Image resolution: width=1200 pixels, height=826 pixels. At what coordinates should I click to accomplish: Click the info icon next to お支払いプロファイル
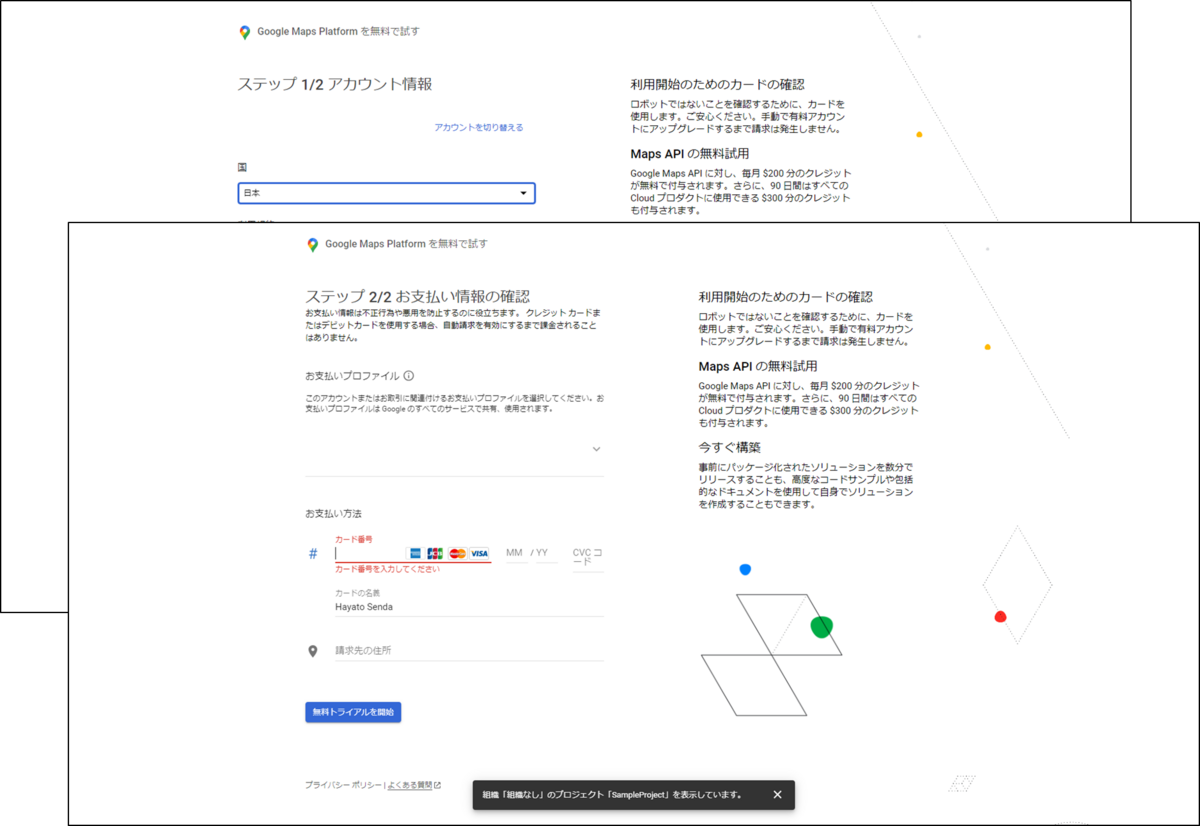pyautogui.click(x=409, y=376)
